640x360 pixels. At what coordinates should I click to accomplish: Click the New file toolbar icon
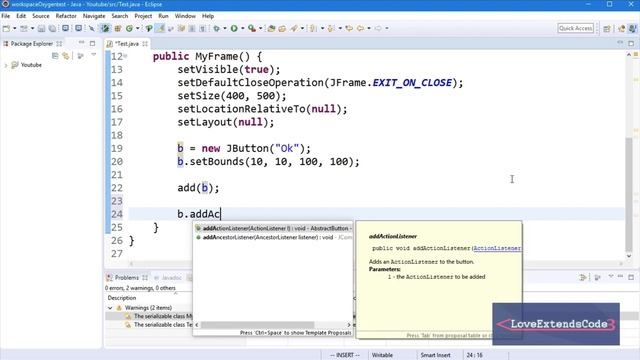click(7, 28)
